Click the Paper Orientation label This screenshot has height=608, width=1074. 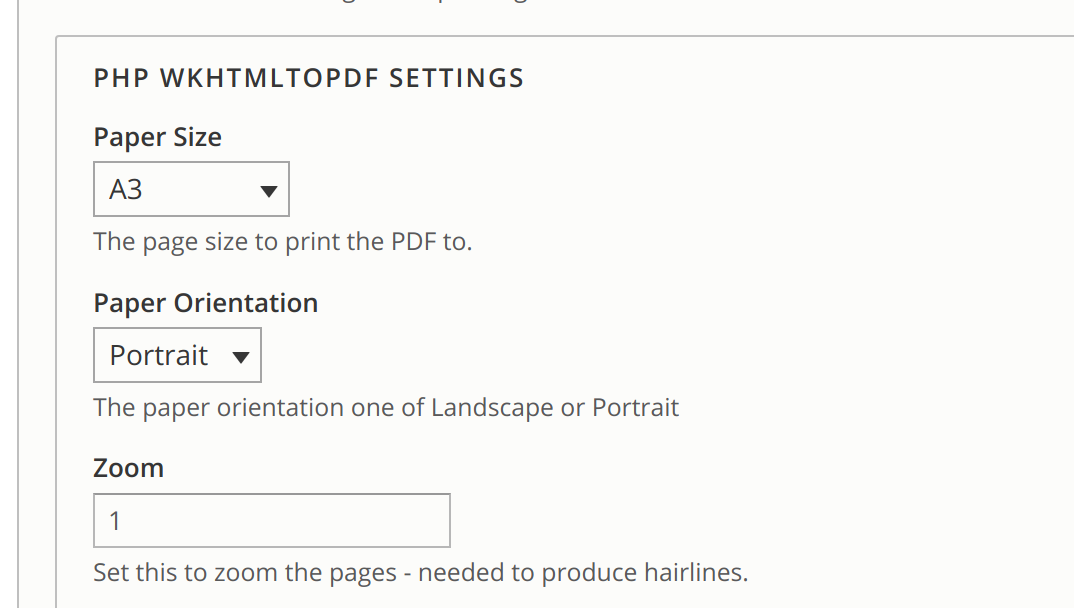[x=205, y=302]
